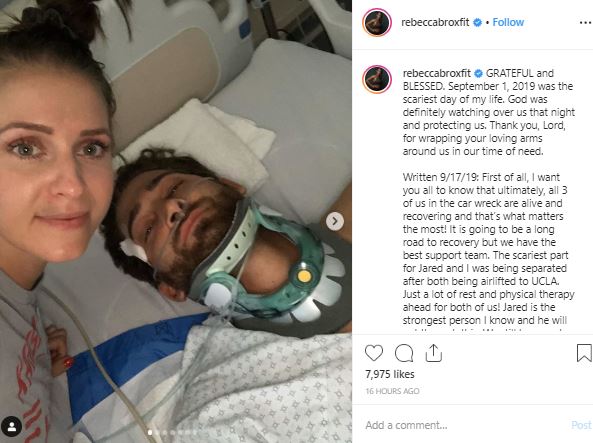Save post with the bookmark icon
This screenshot has width=593, height=443.
(584, 353)
